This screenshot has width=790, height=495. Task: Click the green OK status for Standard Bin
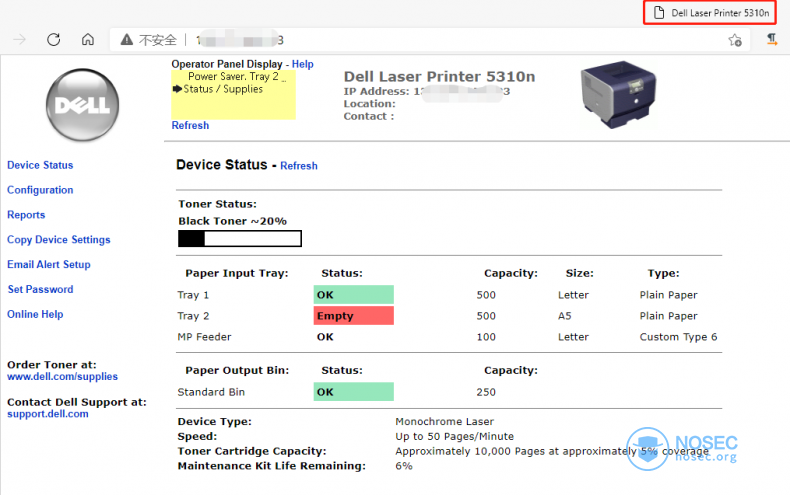[x=354, y=392]
